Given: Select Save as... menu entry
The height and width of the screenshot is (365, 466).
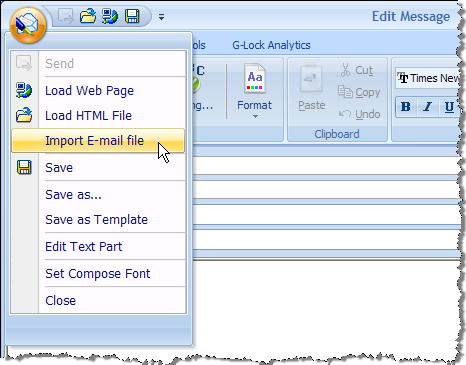Looking at the screenshot, I should 98,194.
